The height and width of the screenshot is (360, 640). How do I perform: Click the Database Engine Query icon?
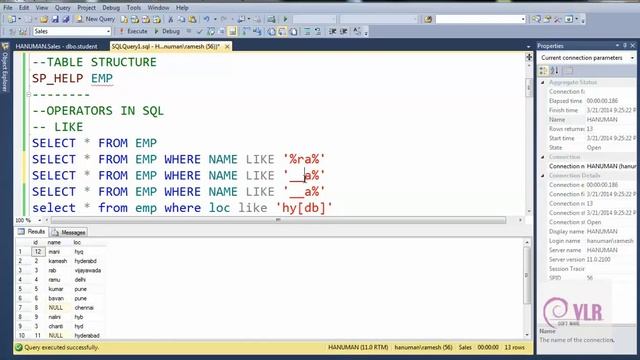124,19
